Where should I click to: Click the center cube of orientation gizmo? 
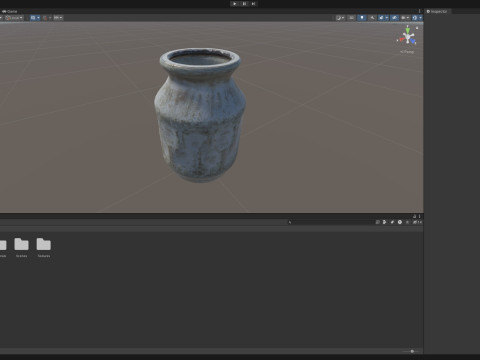[408, 37]
